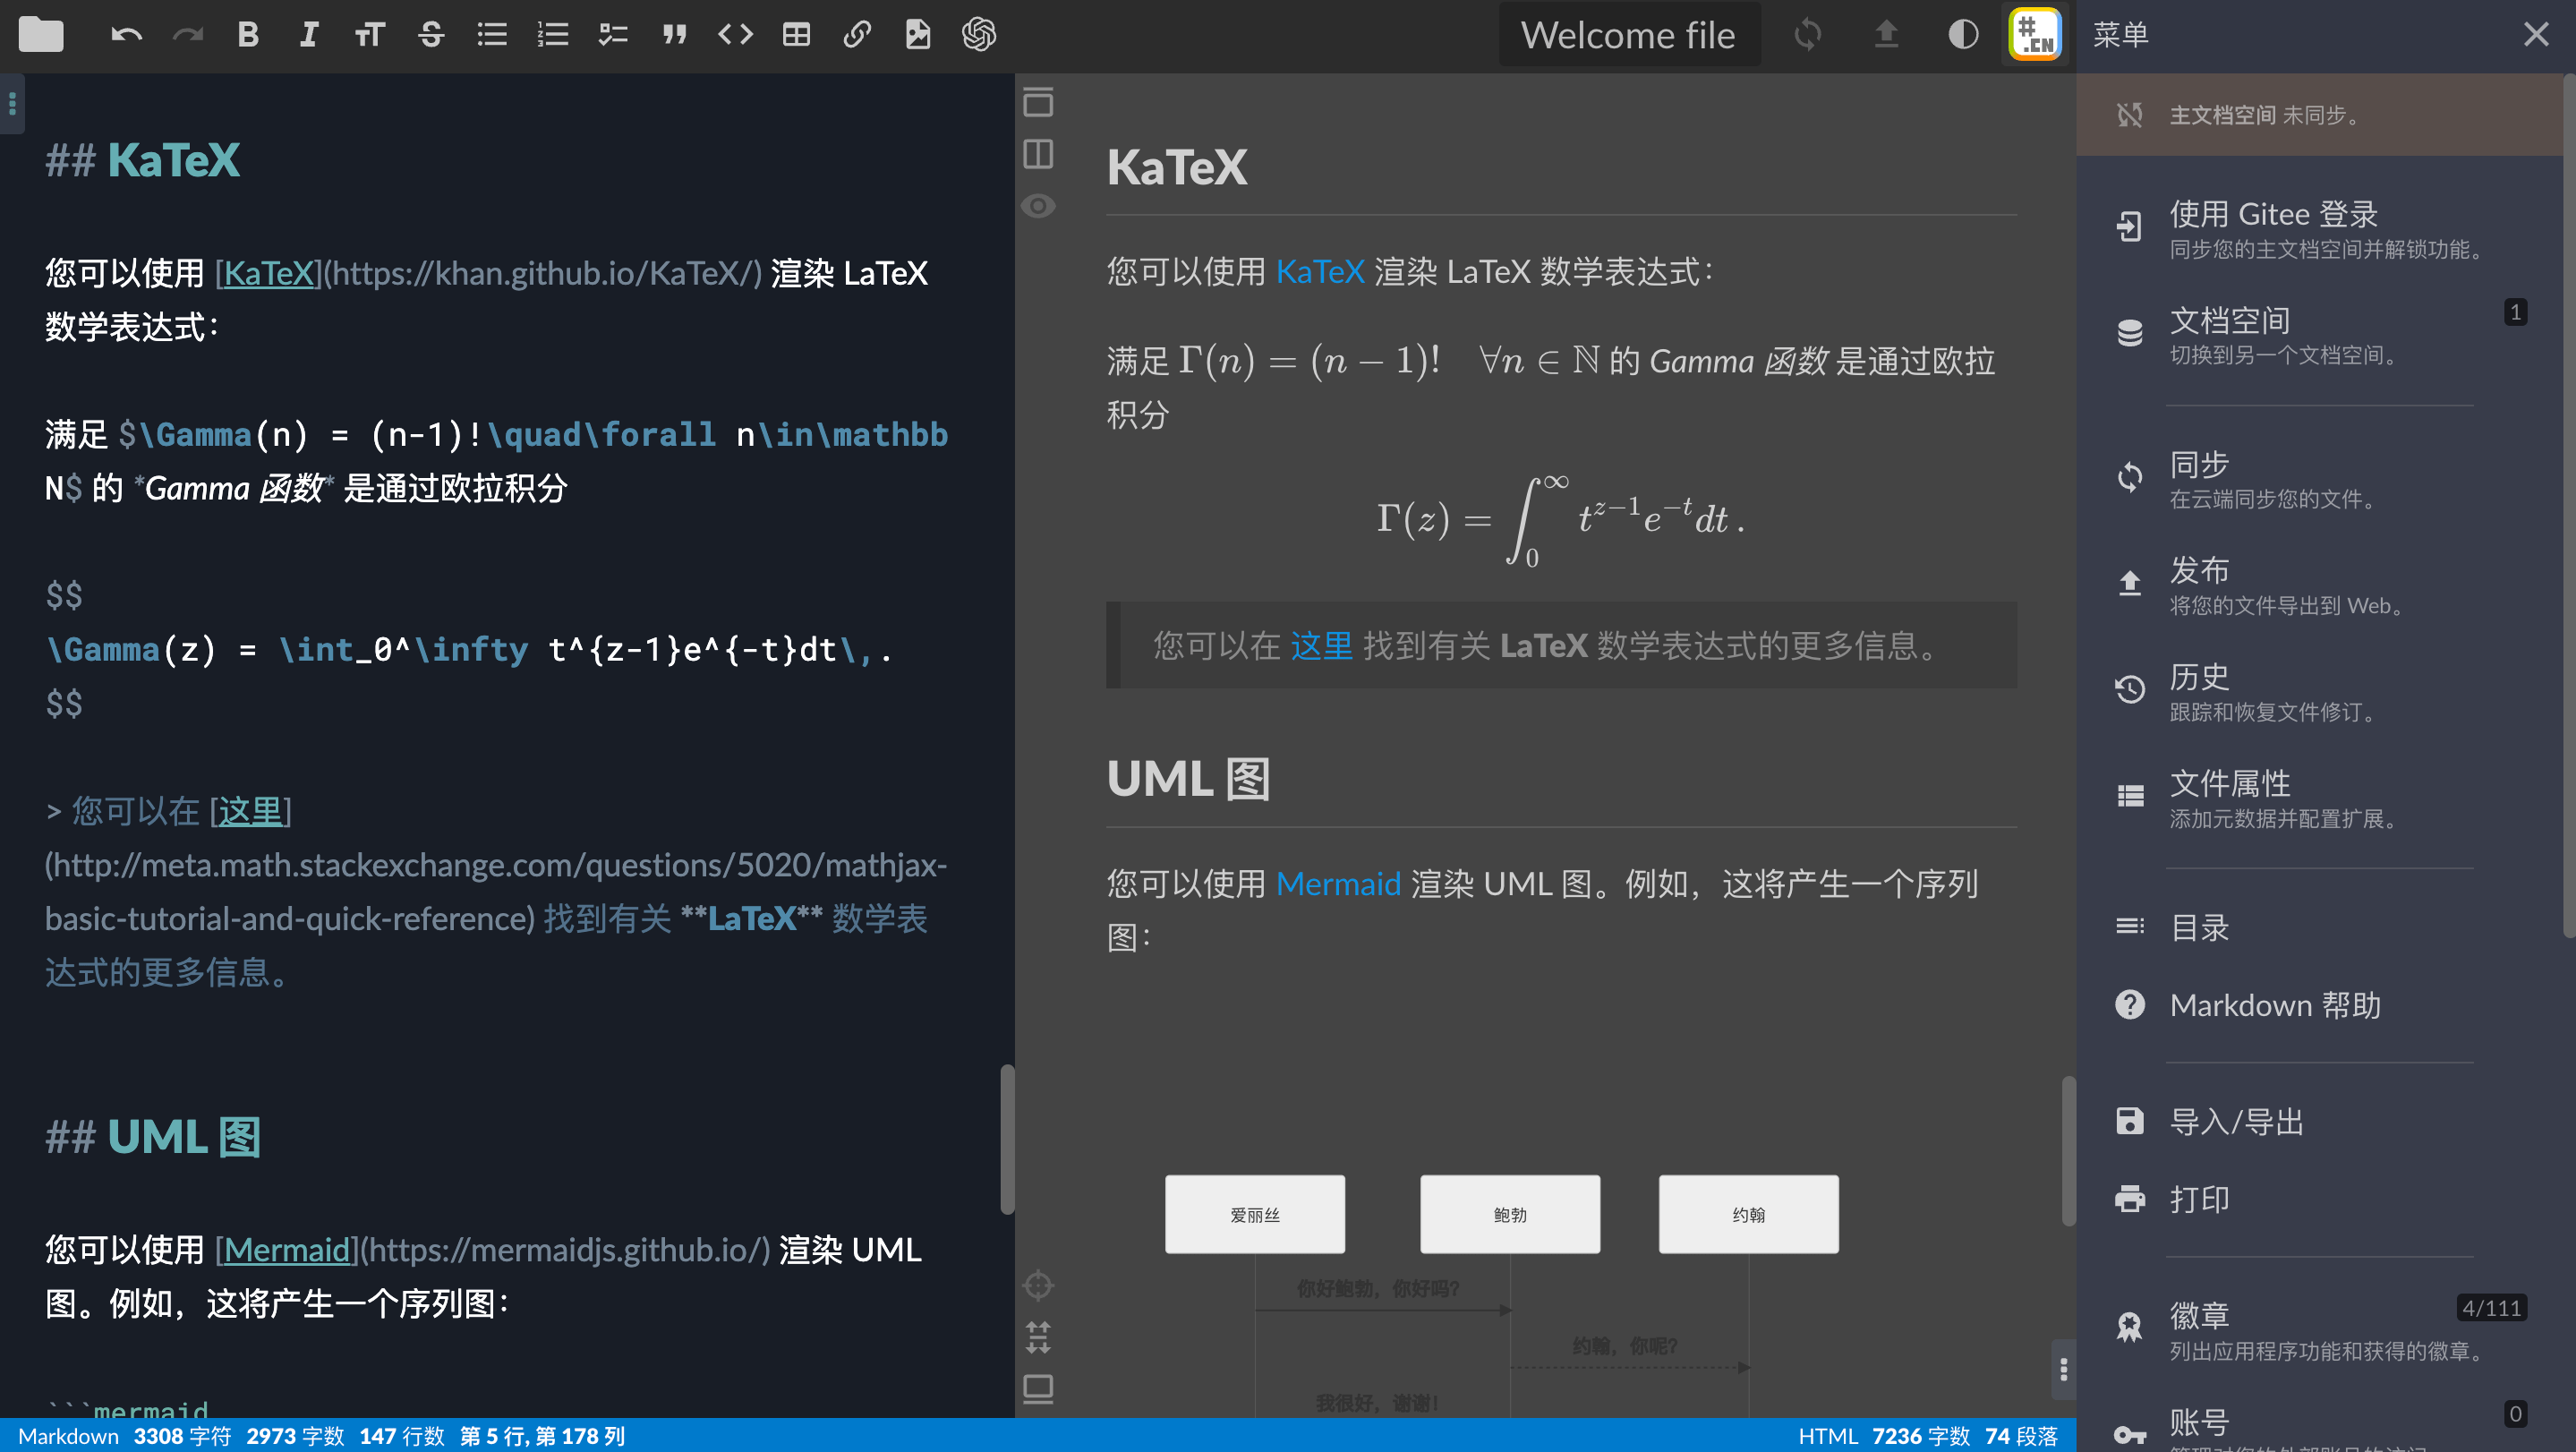Screen dimensions: 2576x1452
Task: Apply italic formatting
Action: coord(309,35)
